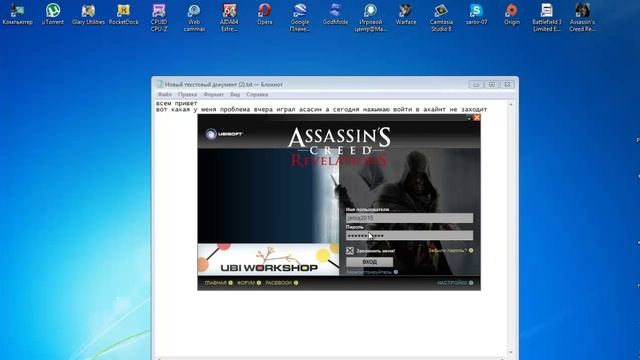Viewport: 640px width, 360px height.
Task: Select the sarov-07 Skype icon
Action: pyautogui.click(x=476, y=14)
